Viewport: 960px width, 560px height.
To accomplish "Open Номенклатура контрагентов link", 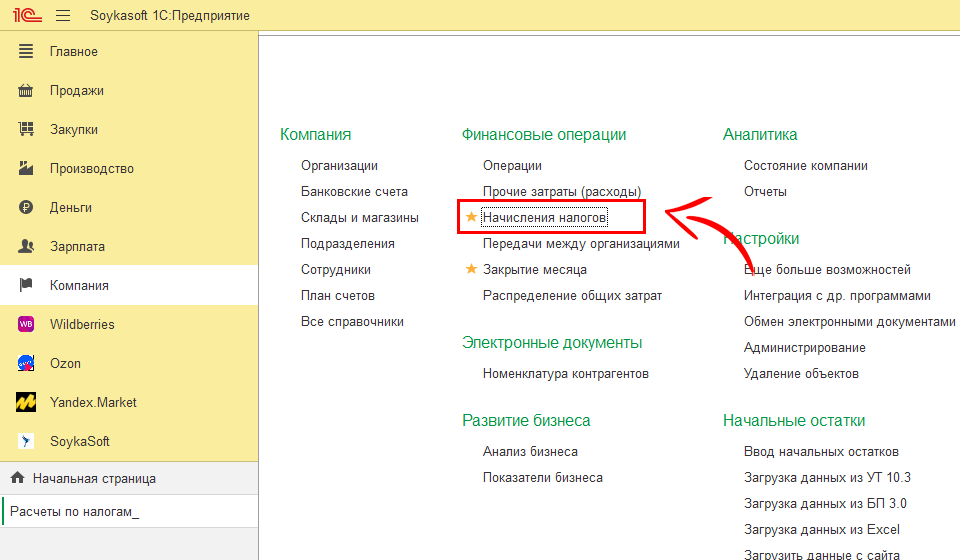I will click(565, 373).
